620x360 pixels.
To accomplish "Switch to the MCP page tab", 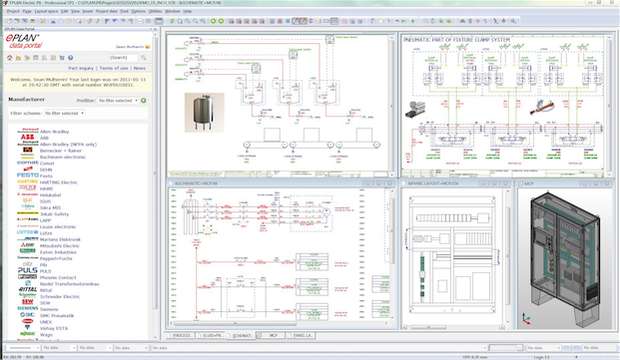I will tap(273, 335).
